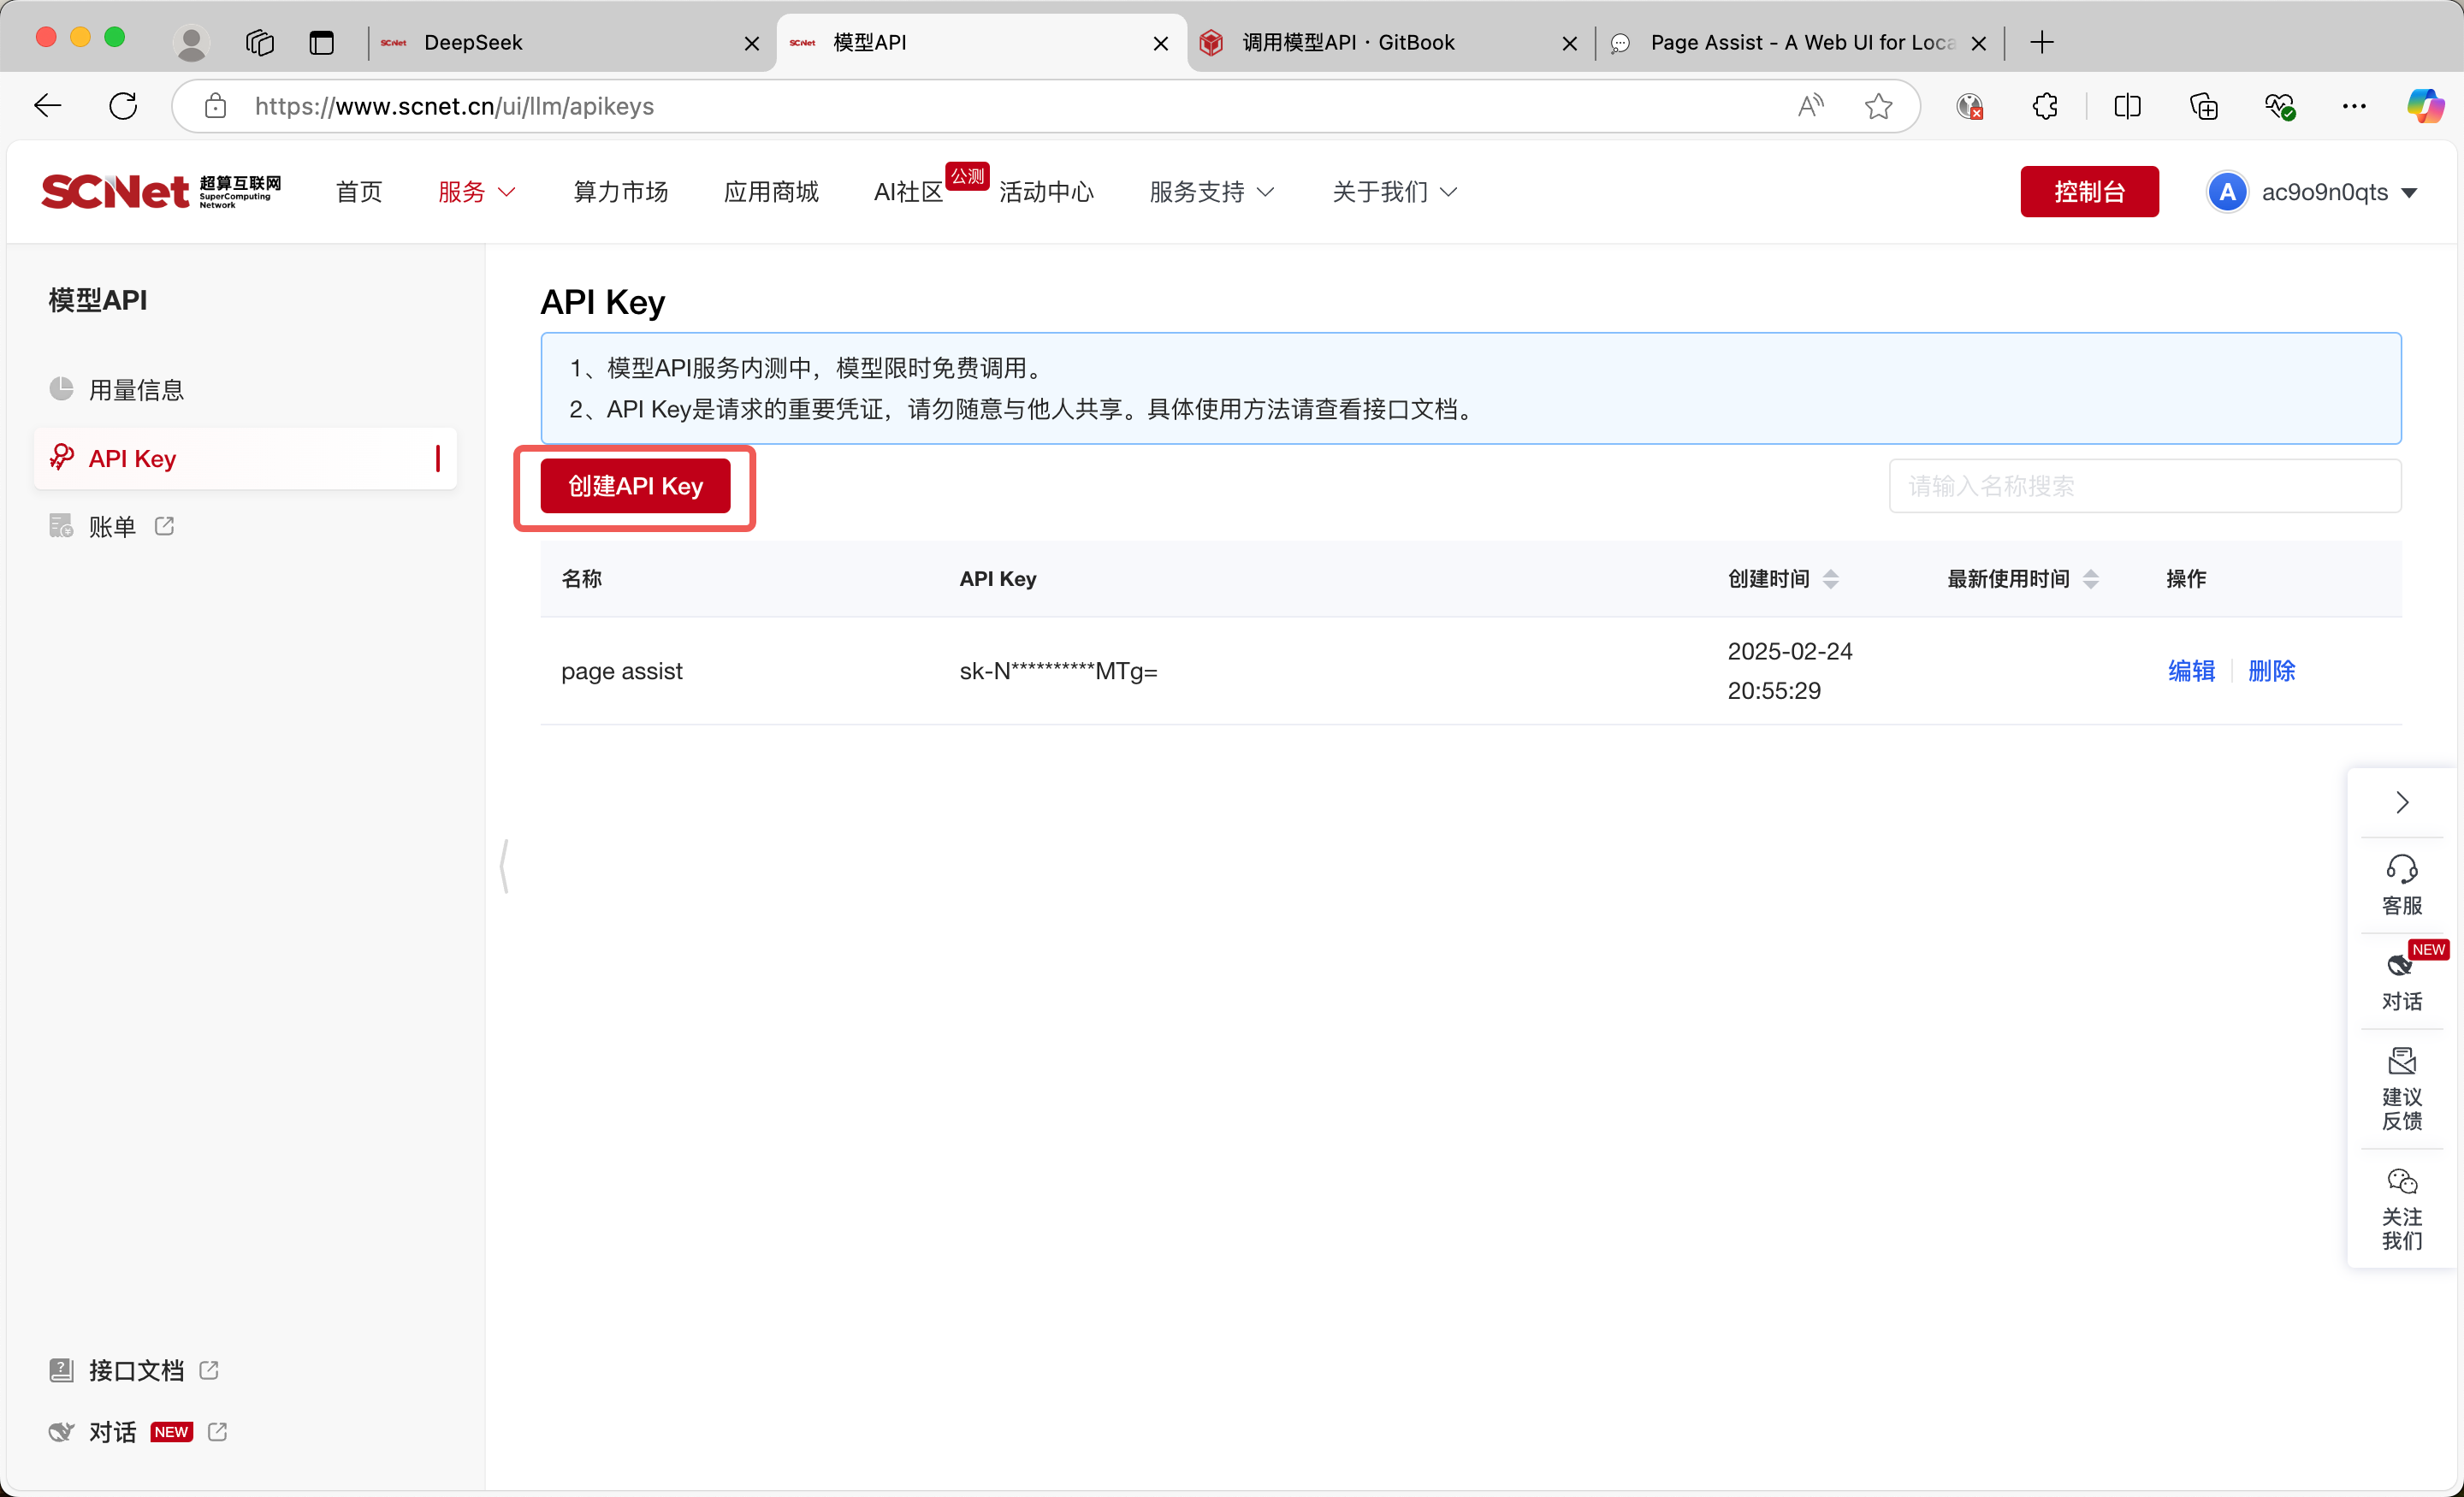Open the Collections icon in toolbar
The image size is (2464, 1497).
[x=2204, y=106]
